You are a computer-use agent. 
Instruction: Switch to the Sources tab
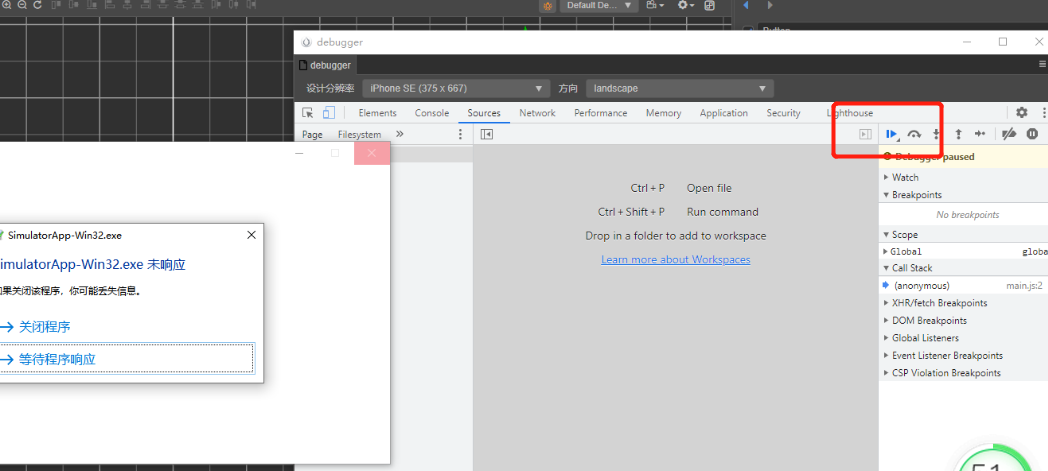(x=484, y=113)
